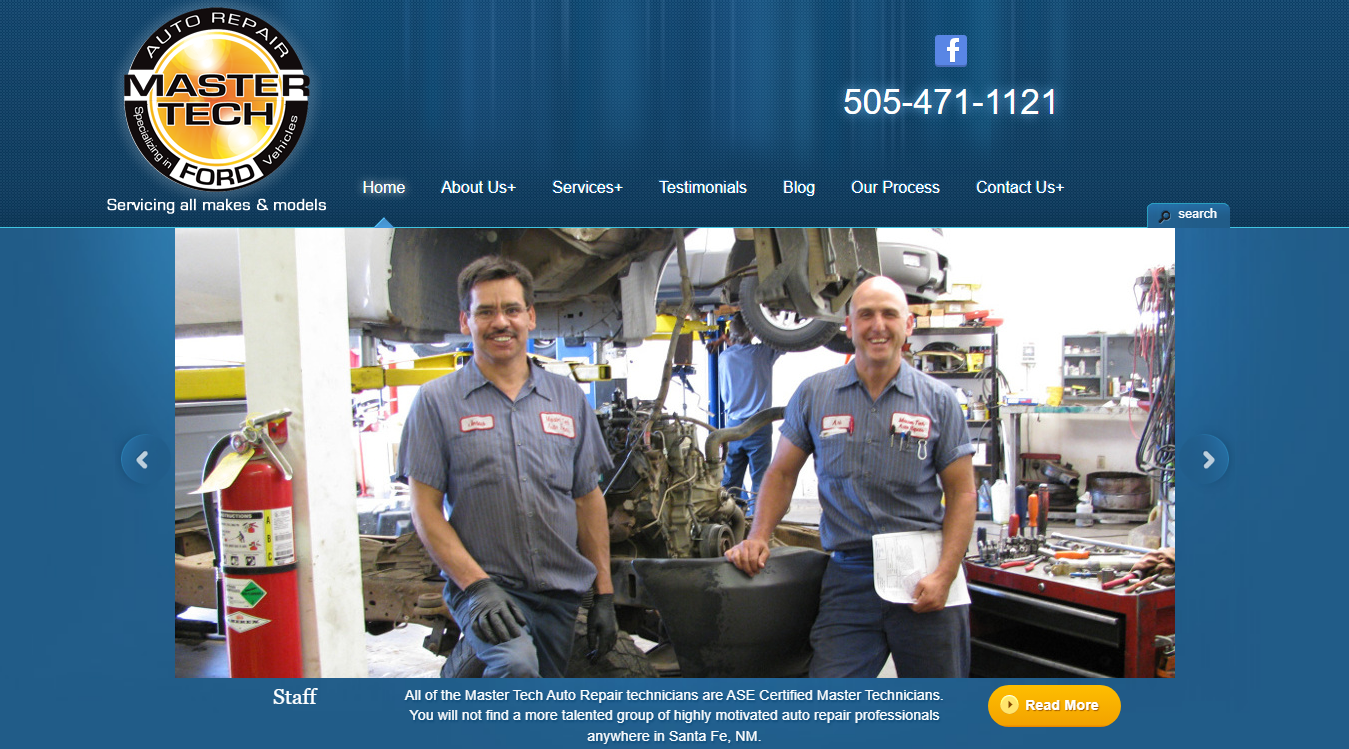Screen dimensions: 1349x749
Task: Click the 'Servicing all makes & models' tagline
Action: pos(216,205)
